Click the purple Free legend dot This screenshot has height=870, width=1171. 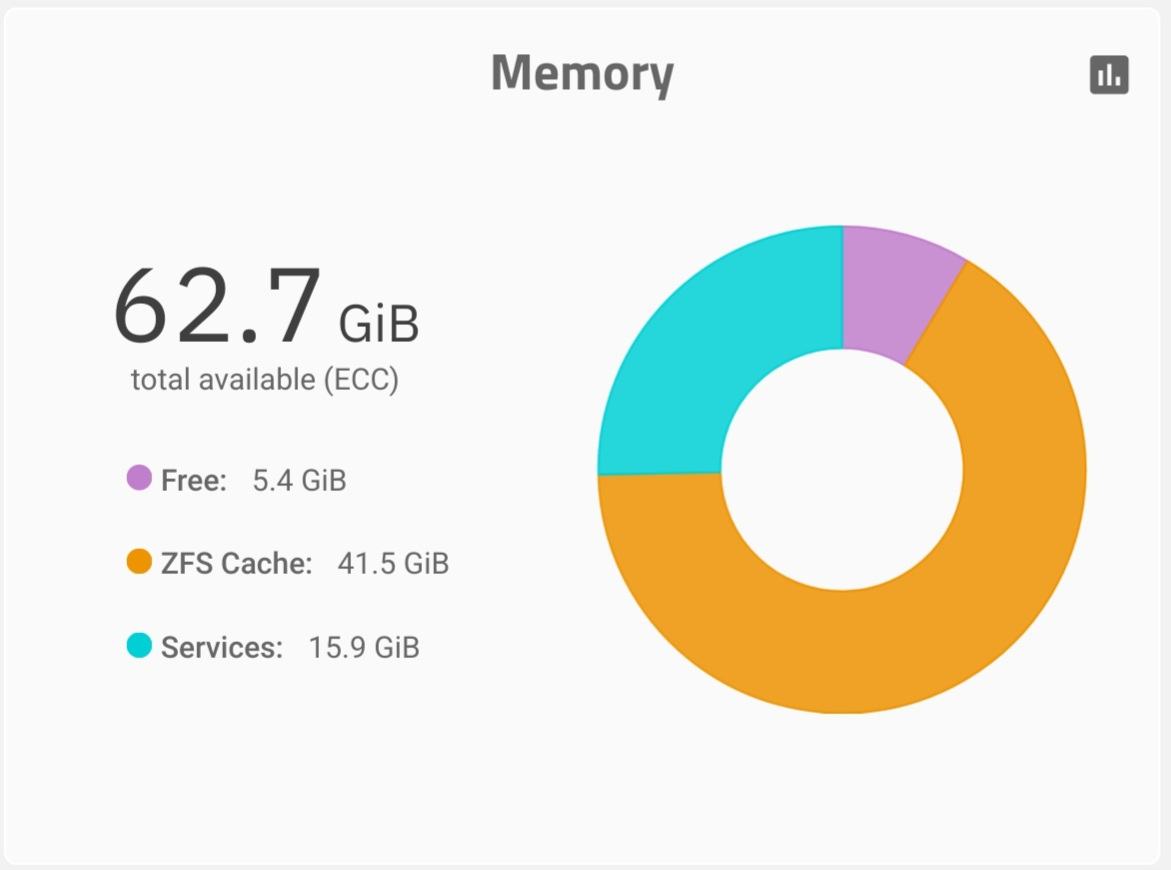click(x=139, y=478)
